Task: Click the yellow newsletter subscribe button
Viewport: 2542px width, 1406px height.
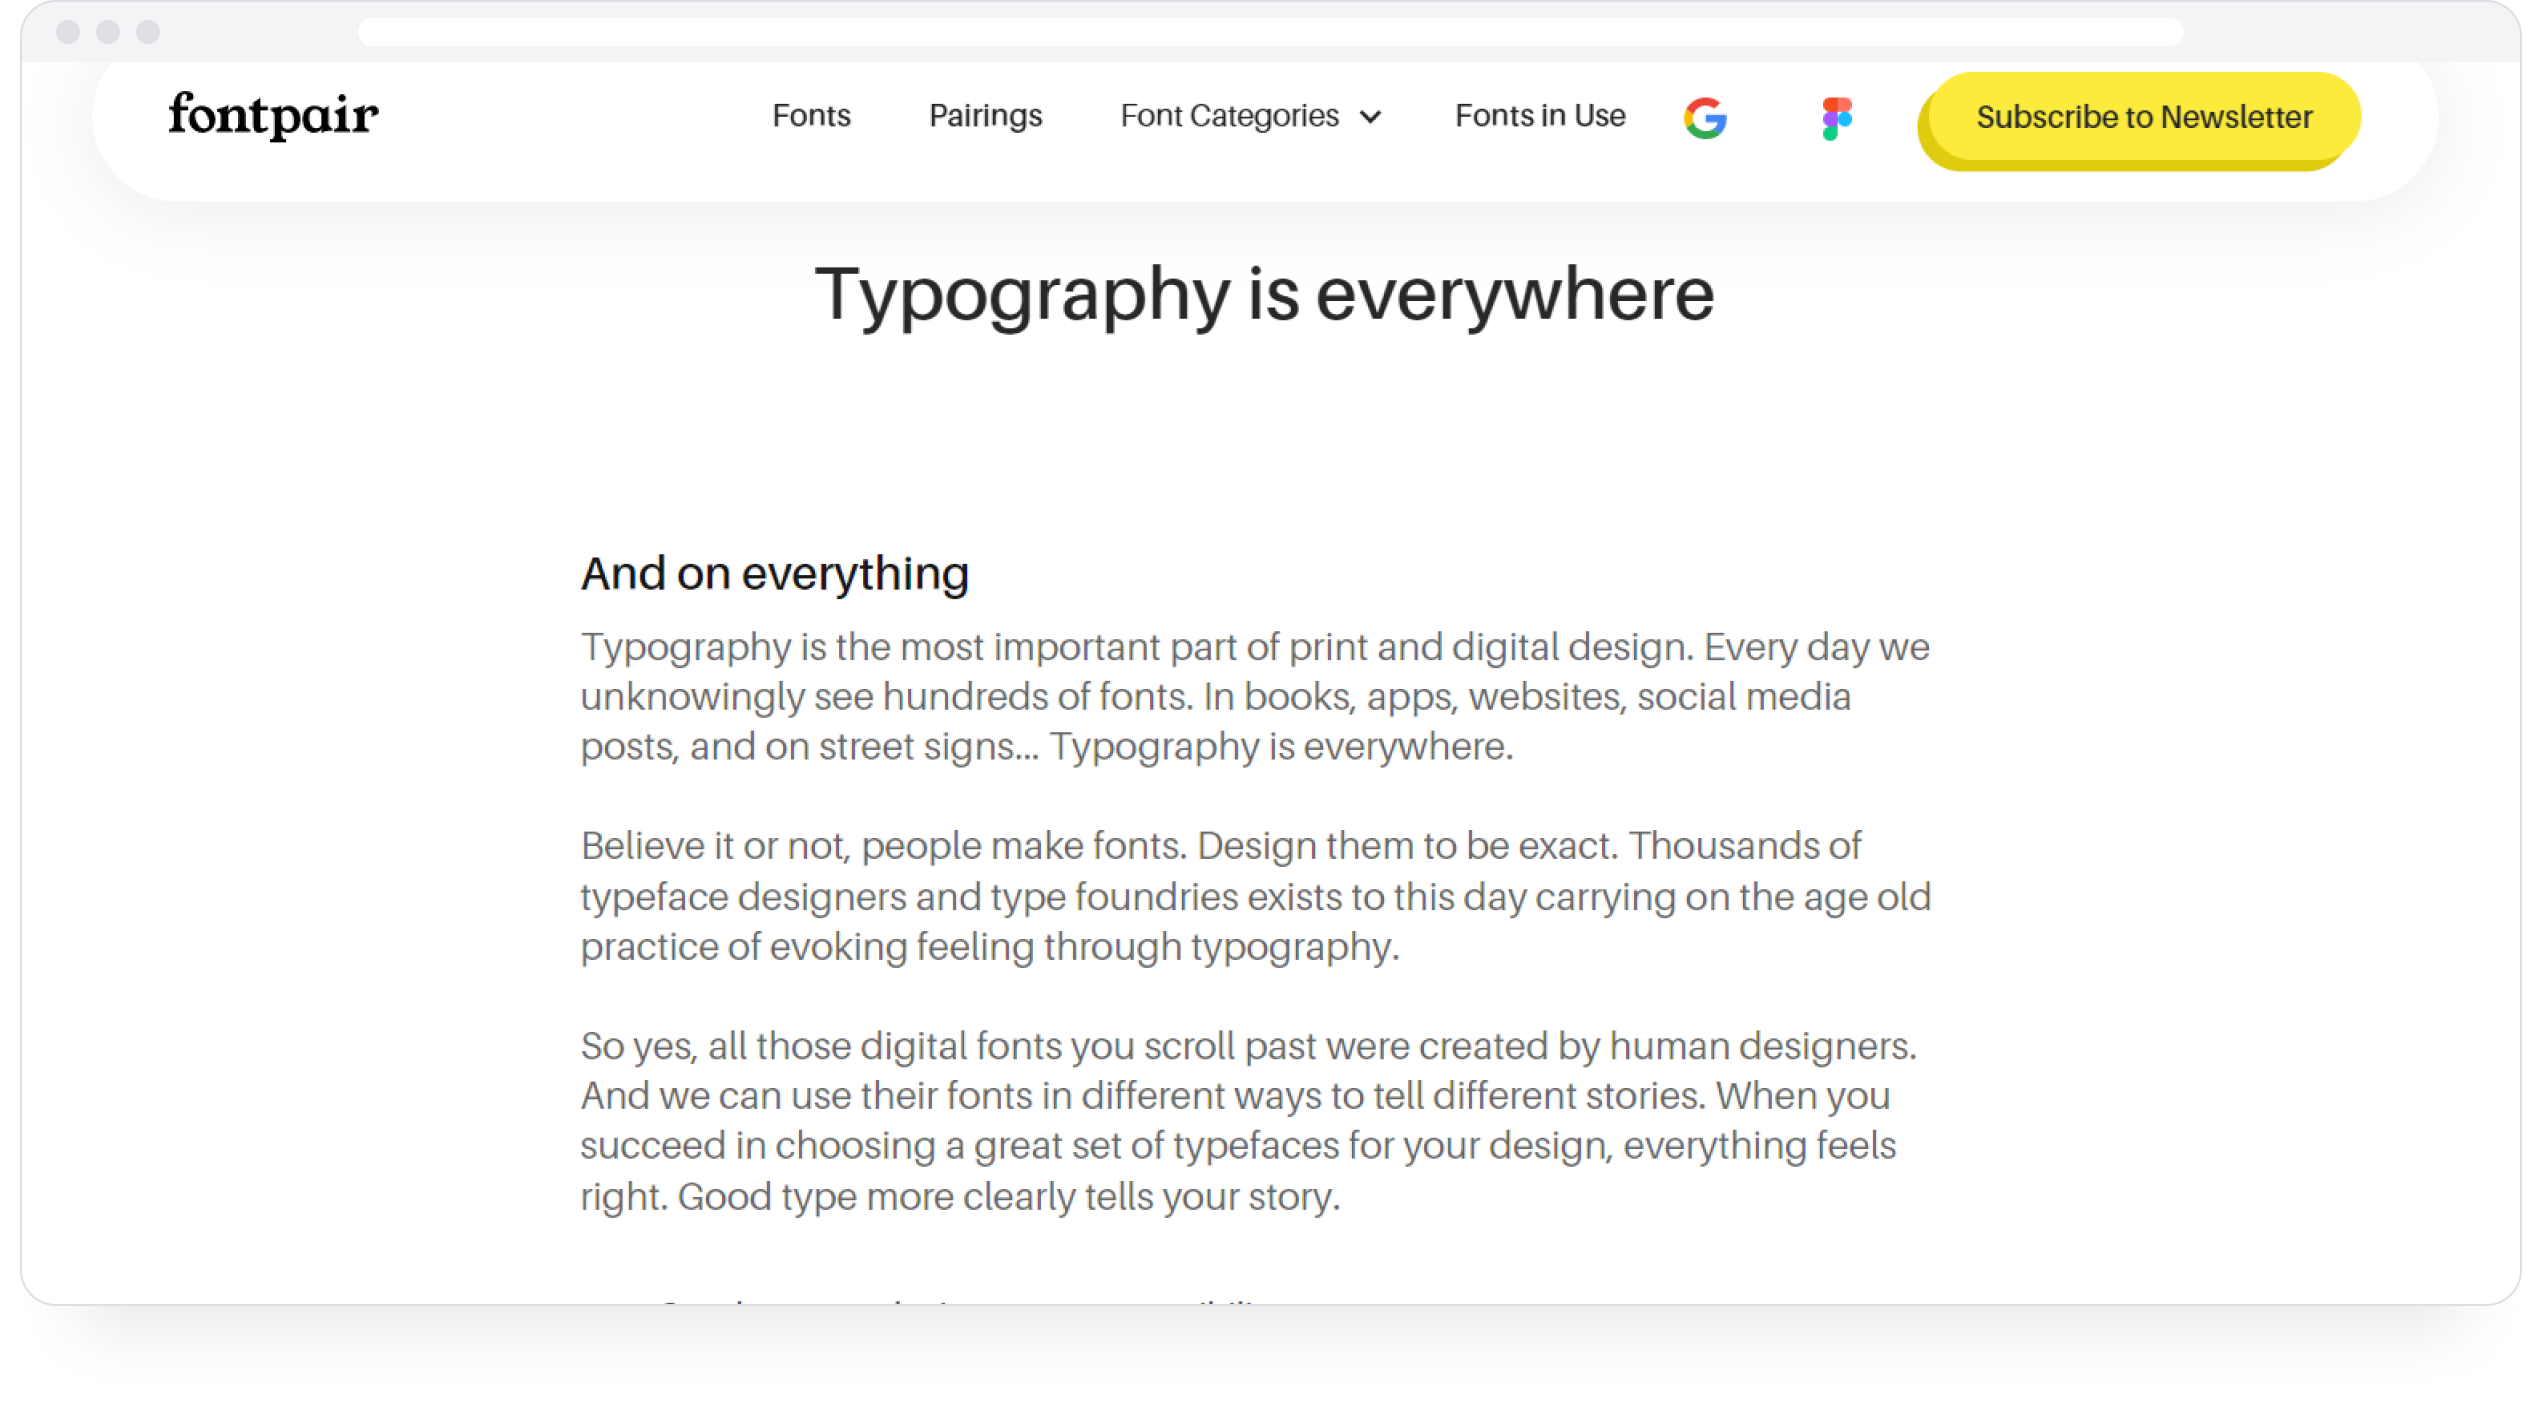Action: coord(2142,114)
